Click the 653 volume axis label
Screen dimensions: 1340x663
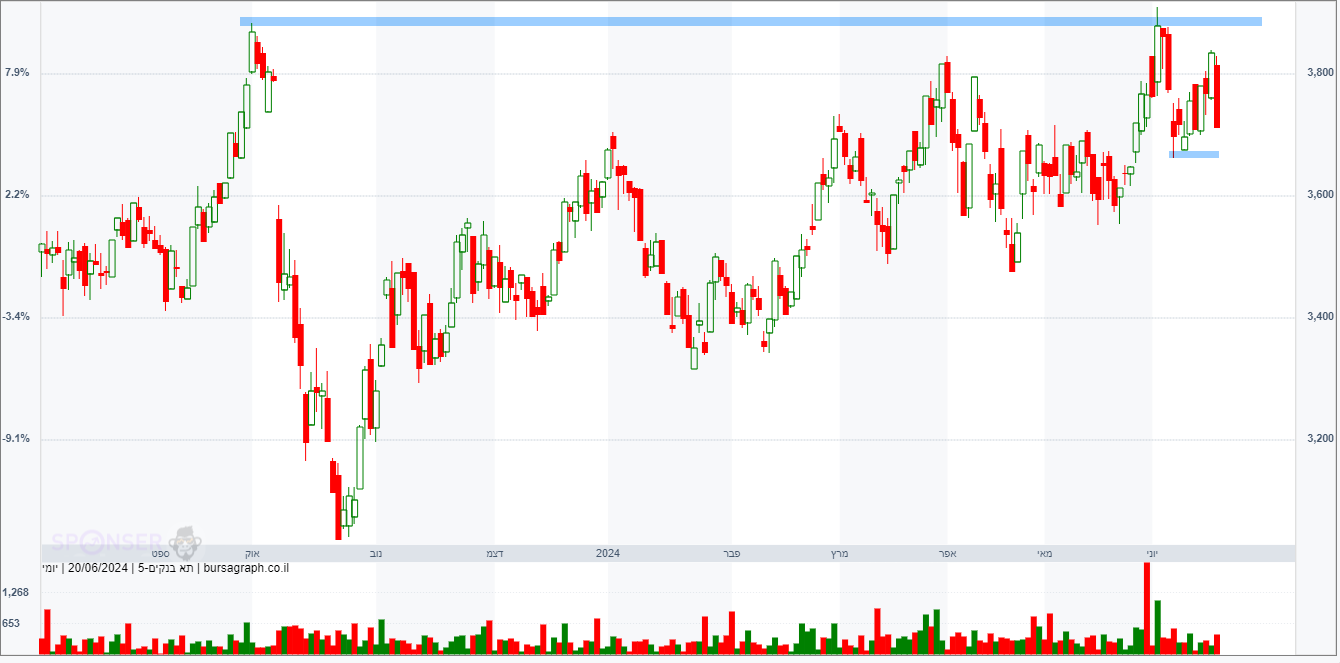[x=12, y=624]
